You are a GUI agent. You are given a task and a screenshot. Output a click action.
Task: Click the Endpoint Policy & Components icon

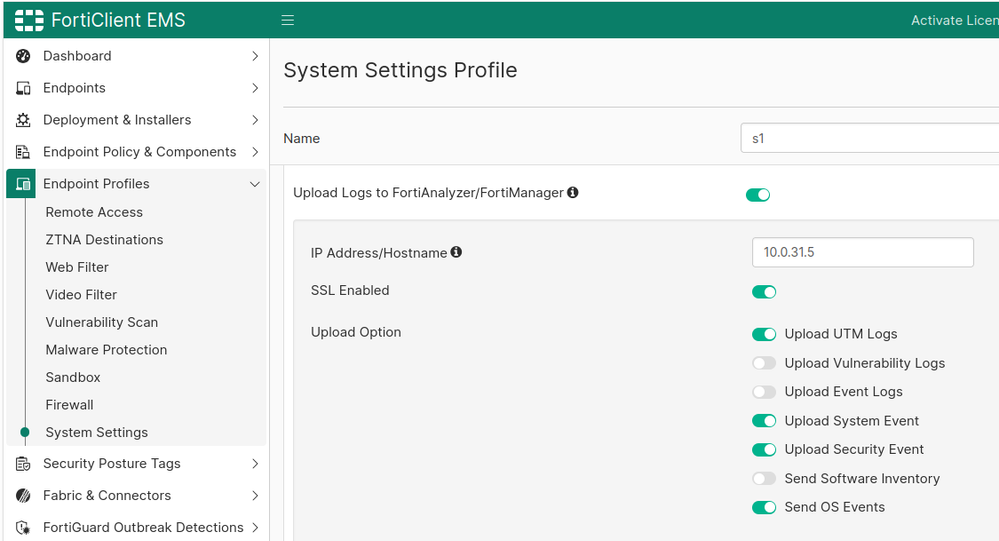pos(23,152)
